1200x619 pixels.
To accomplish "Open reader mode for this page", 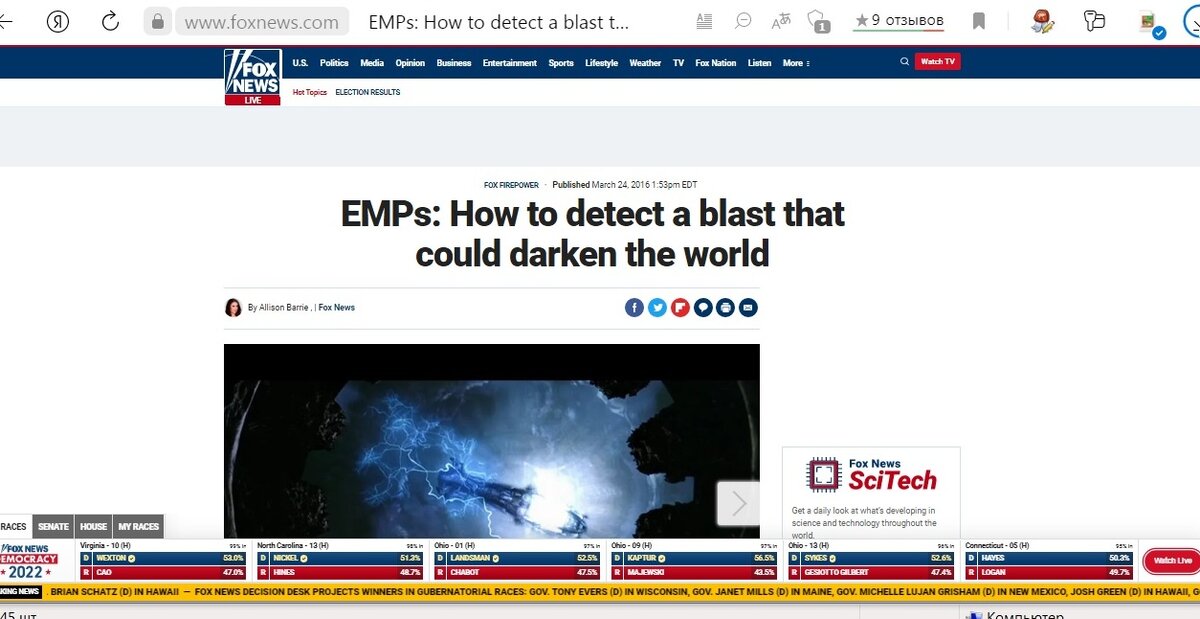I will pyautogui.click(x=704, y=21).
